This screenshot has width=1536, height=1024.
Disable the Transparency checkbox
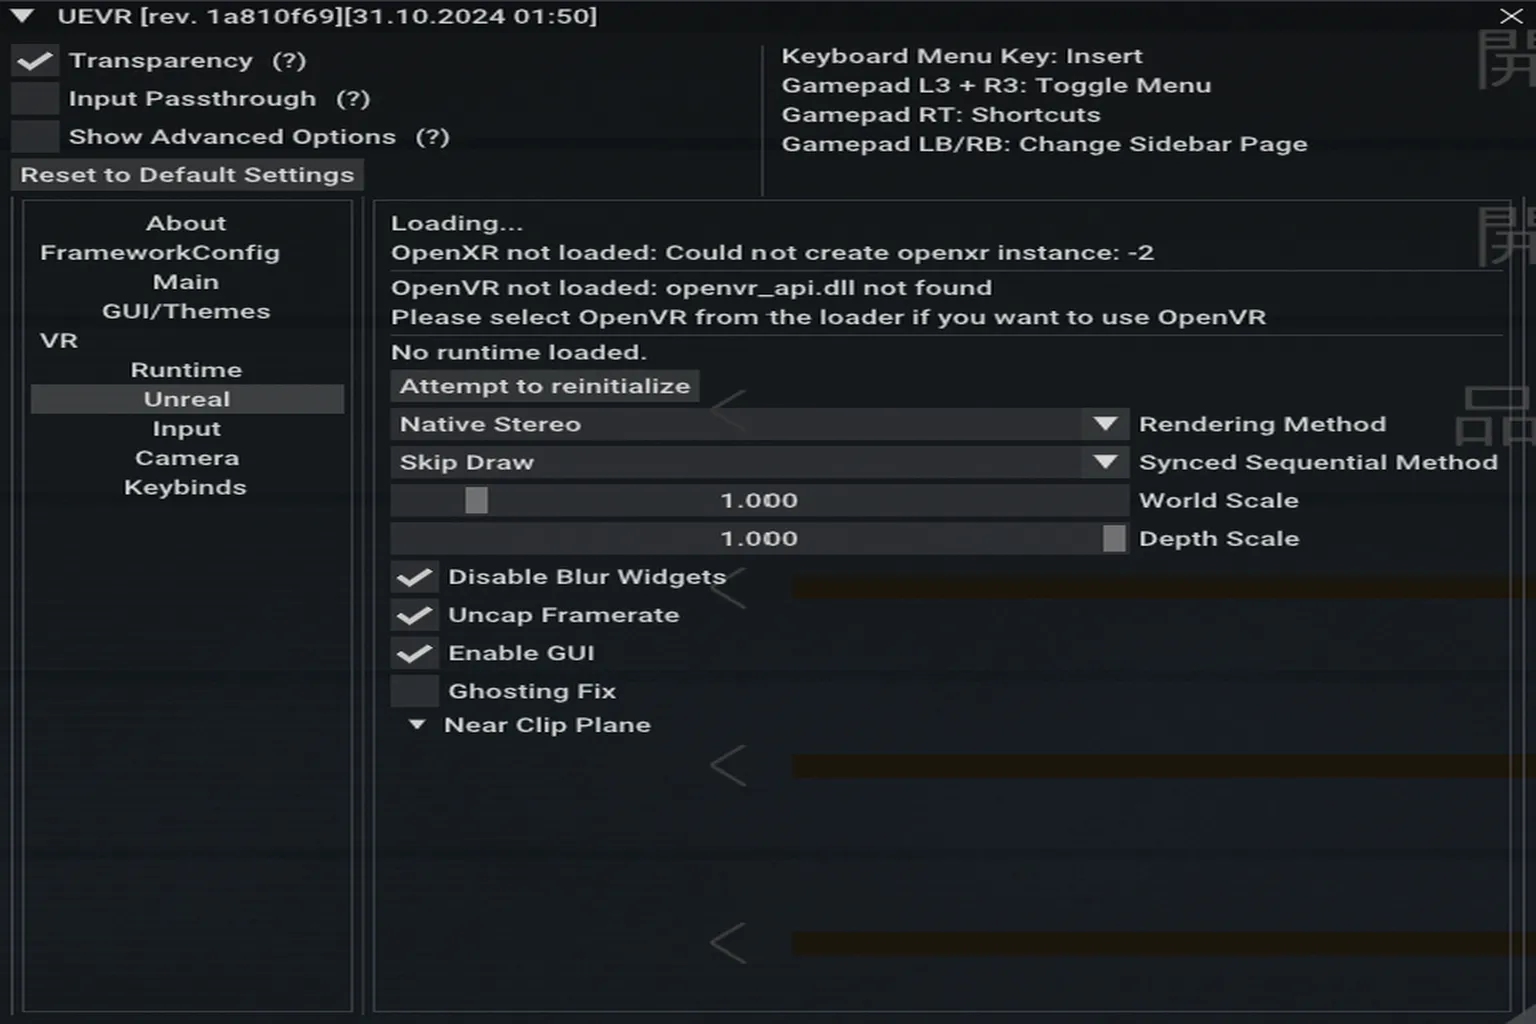point(35,61)
